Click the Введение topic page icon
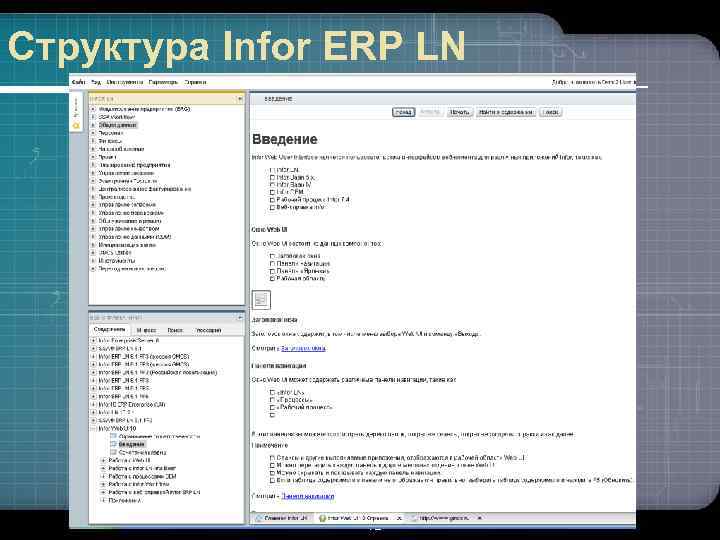Screen dimensions: 720x540 (113, 444)
